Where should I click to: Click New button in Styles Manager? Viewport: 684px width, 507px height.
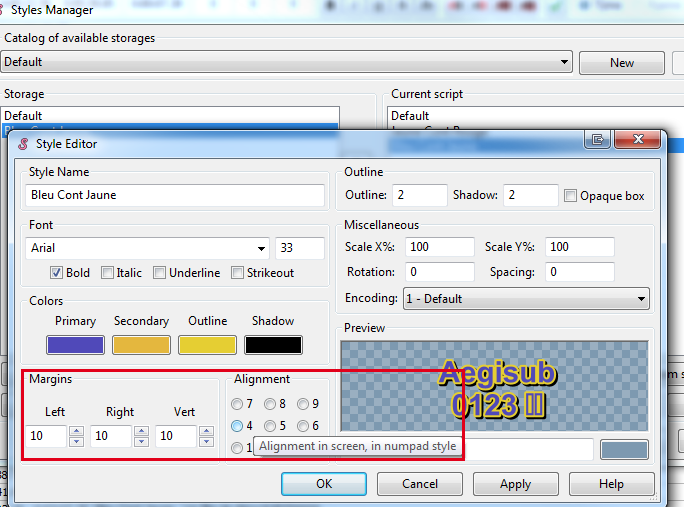pyautogui.click(x=622, y=63)
